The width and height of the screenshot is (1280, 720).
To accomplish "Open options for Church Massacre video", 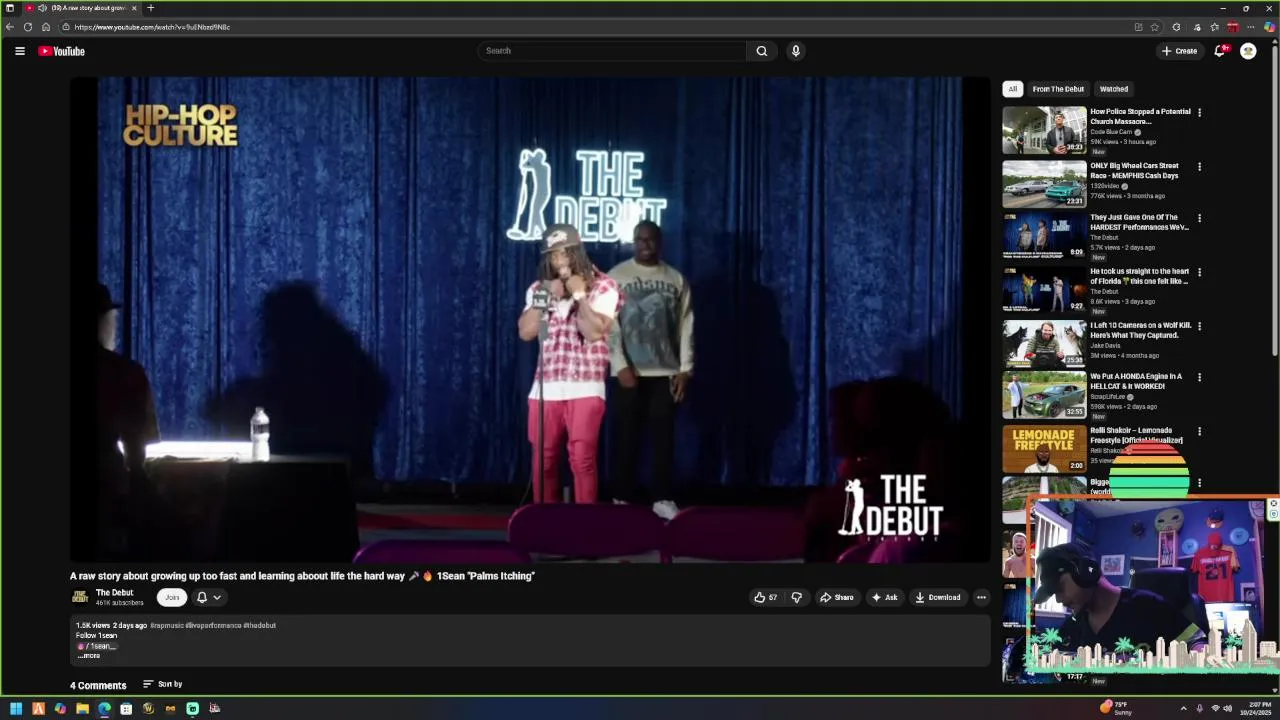I will pyautogui.click(x=1199, y=112).
